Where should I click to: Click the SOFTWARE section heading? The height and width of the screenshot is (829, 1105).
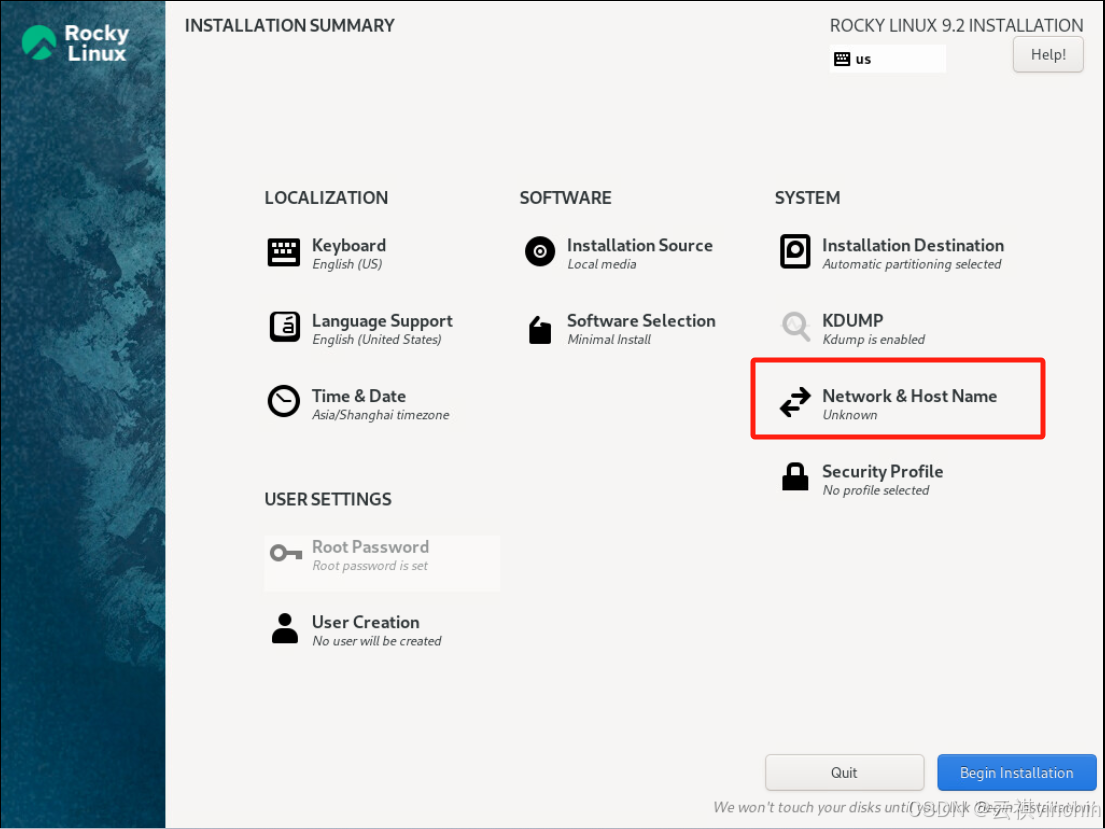pyautogui.click(x=565, y=198)
